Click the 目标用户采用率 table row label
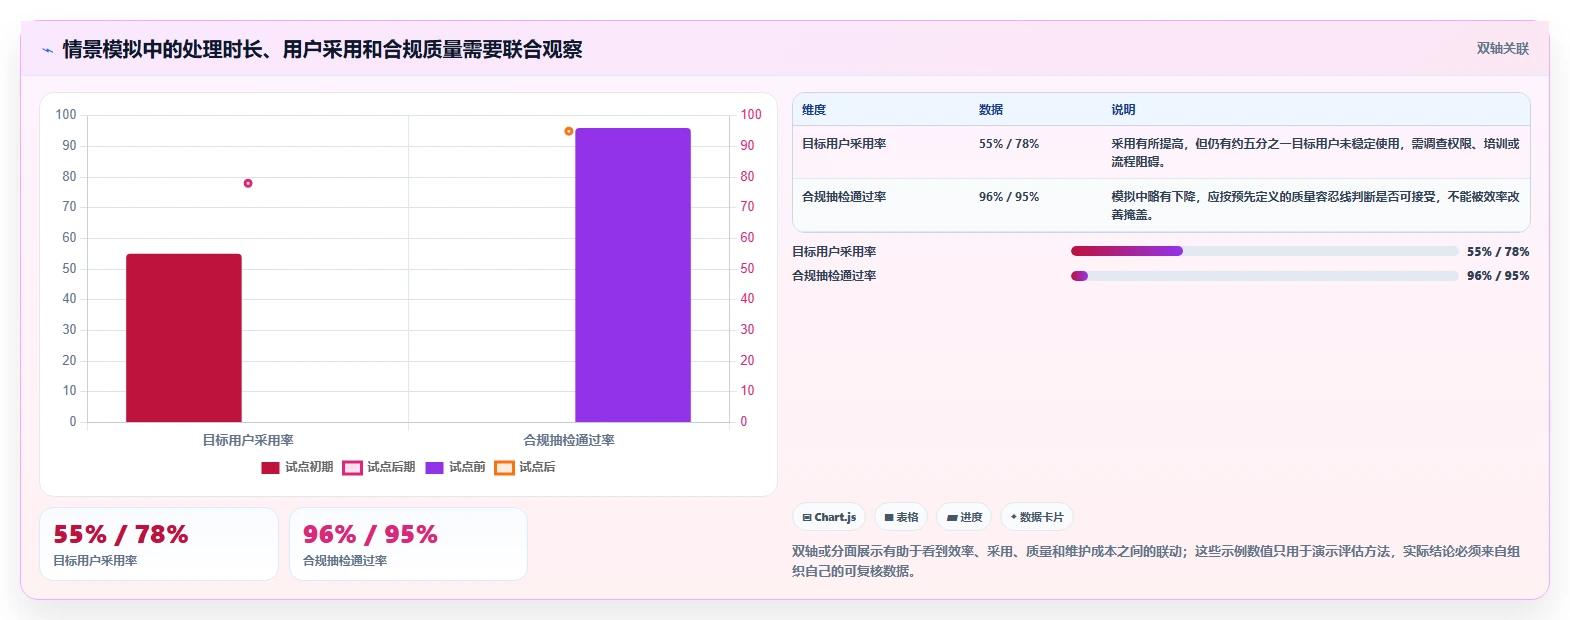 pos(844,144)
